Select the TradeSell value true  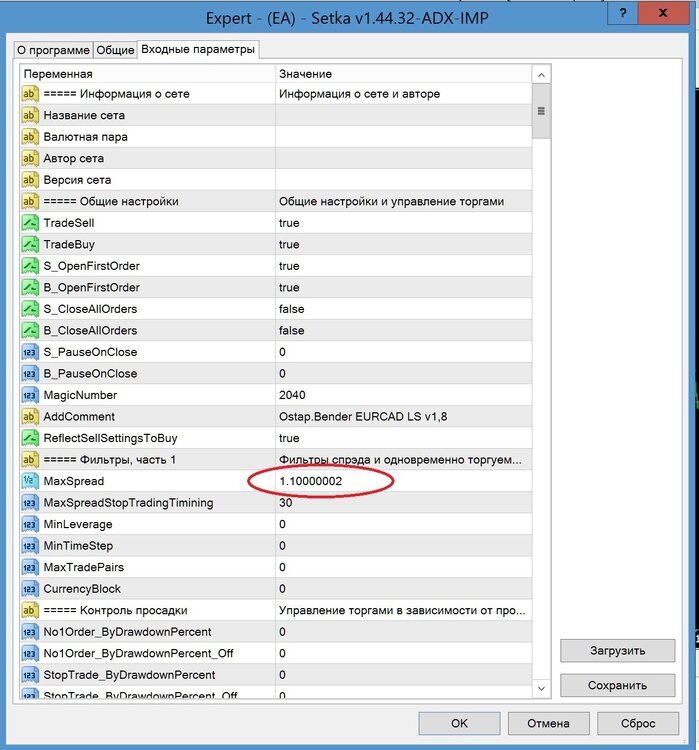(289, 223)
